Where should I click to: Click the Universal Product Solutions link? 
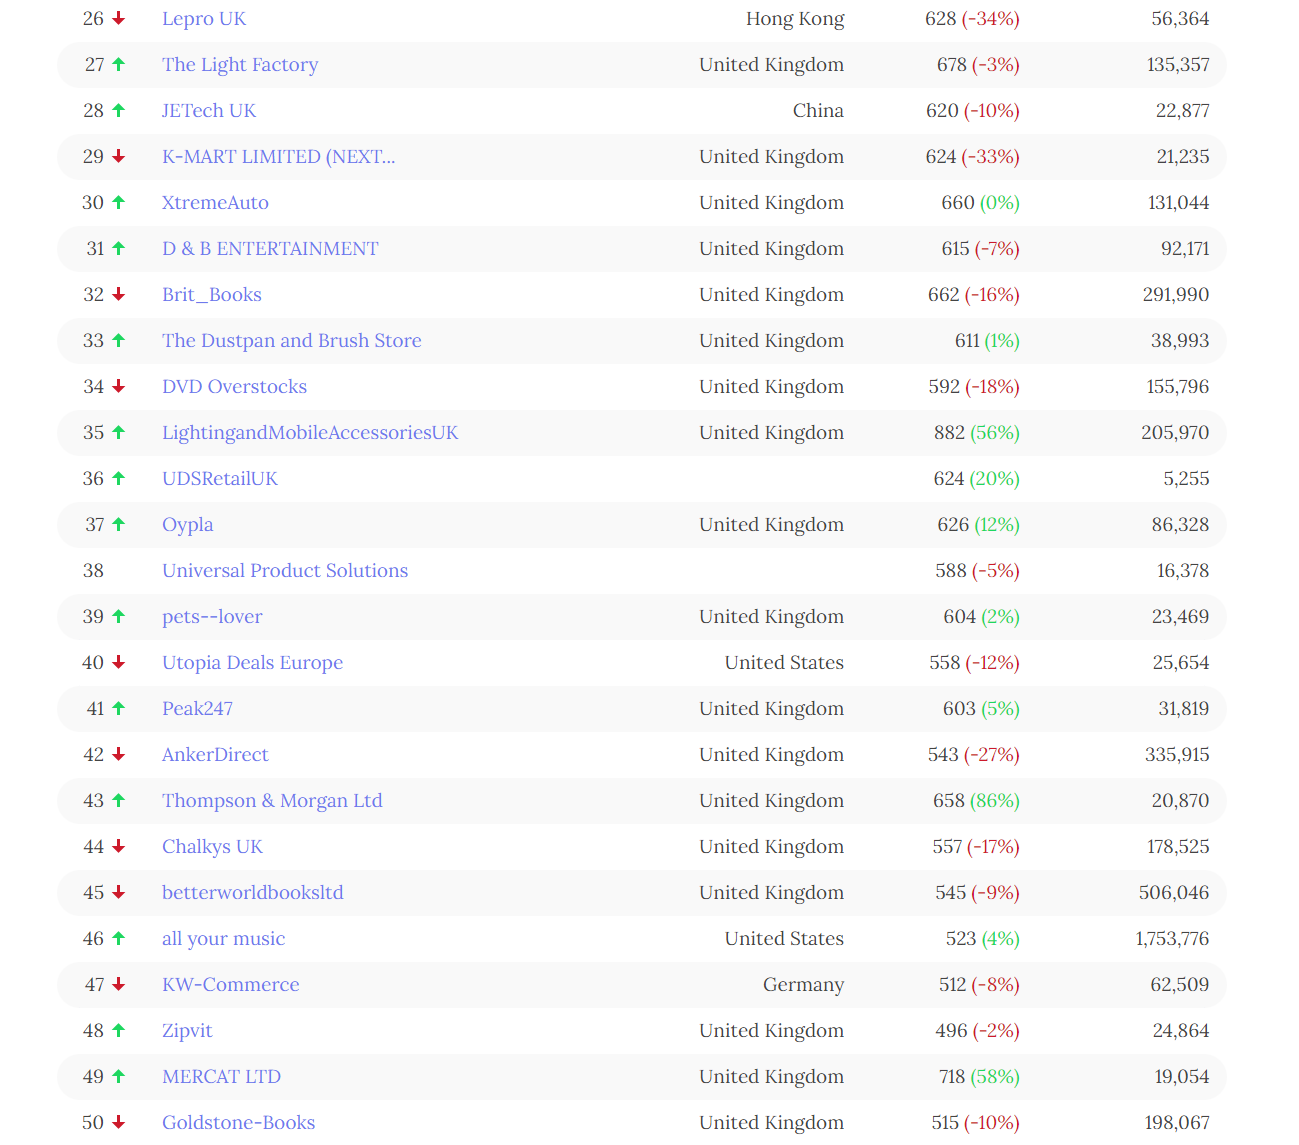(x=284, y=570)
